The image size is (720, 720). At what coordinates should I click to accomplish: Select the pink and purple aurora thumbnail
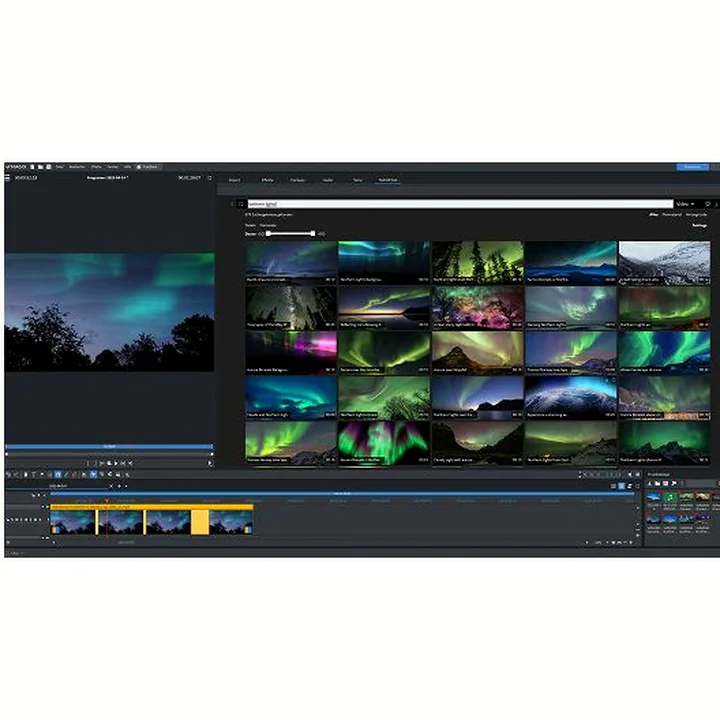coord(291,353)
